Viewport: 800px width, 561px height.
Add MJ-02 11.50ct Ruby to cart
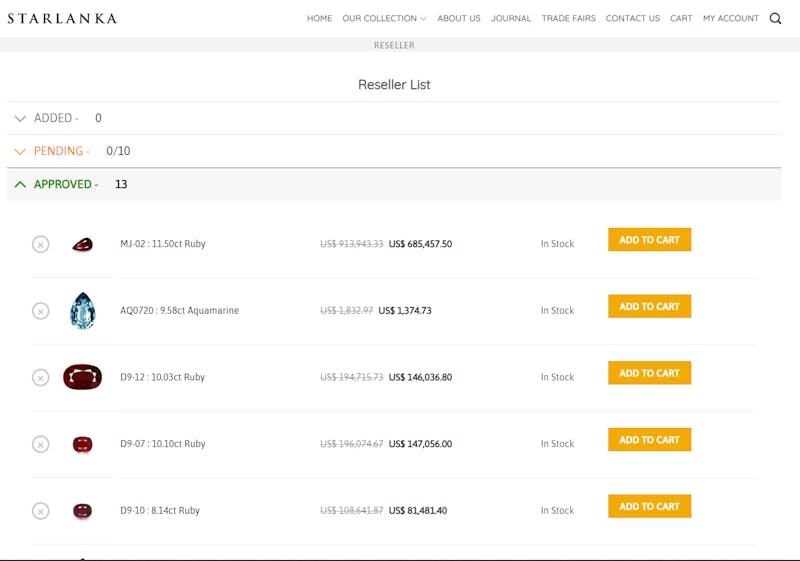(x=649, y=240)
